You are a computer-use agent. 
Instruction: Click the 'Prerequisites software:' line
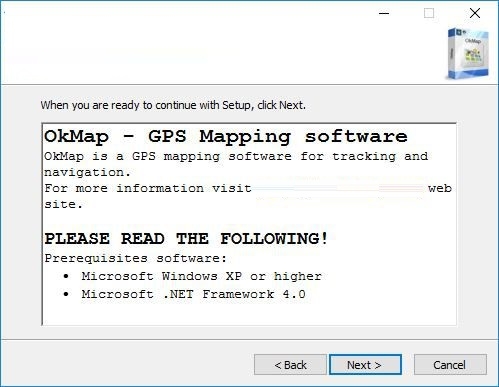coord(135,258)
